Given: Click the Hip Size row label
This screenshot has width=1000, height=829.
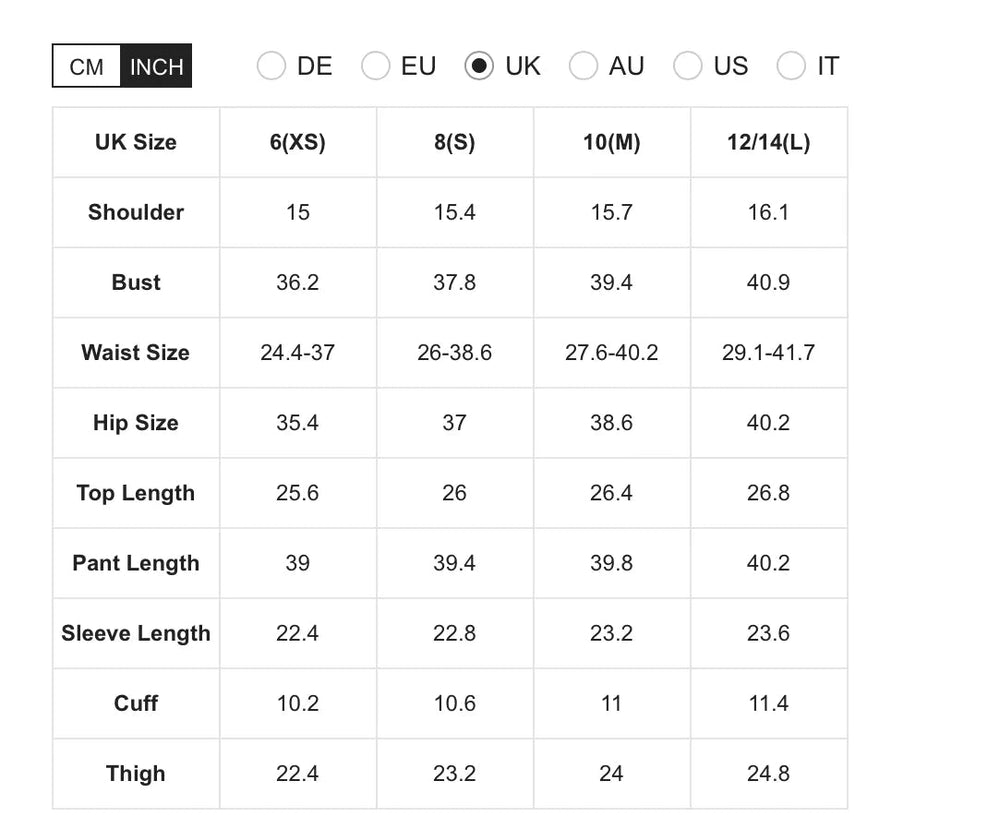Looking at the screenshot, I should point(135,423).
